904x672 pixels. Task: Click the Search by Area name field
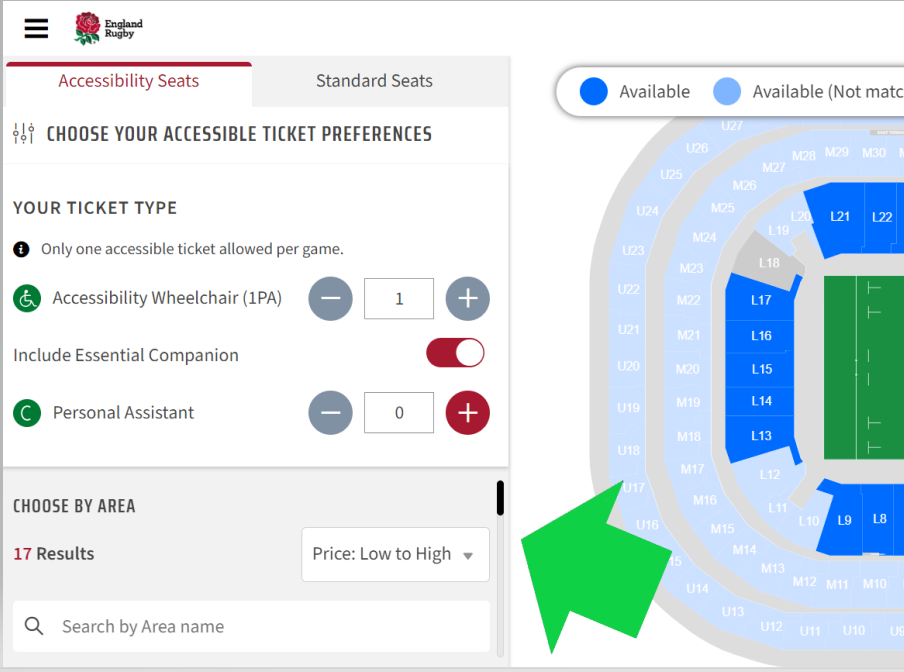click(251, 626)
